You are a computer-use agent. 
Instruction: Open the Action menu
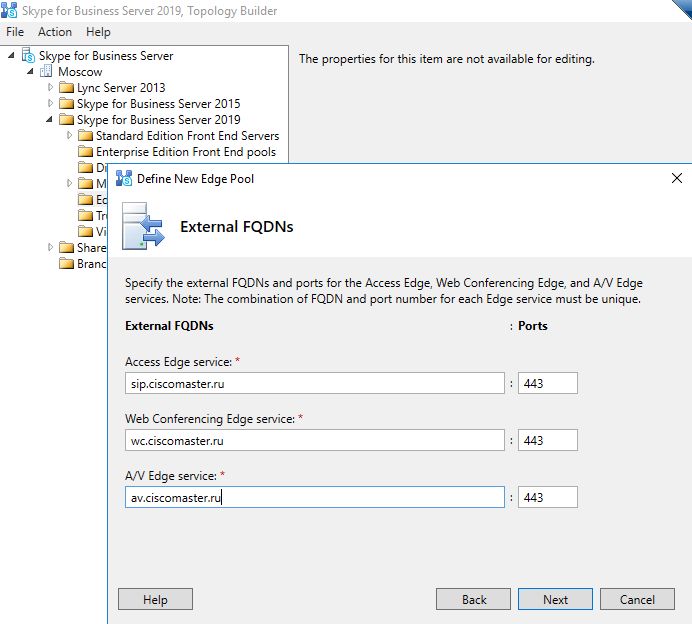(55, 32)
